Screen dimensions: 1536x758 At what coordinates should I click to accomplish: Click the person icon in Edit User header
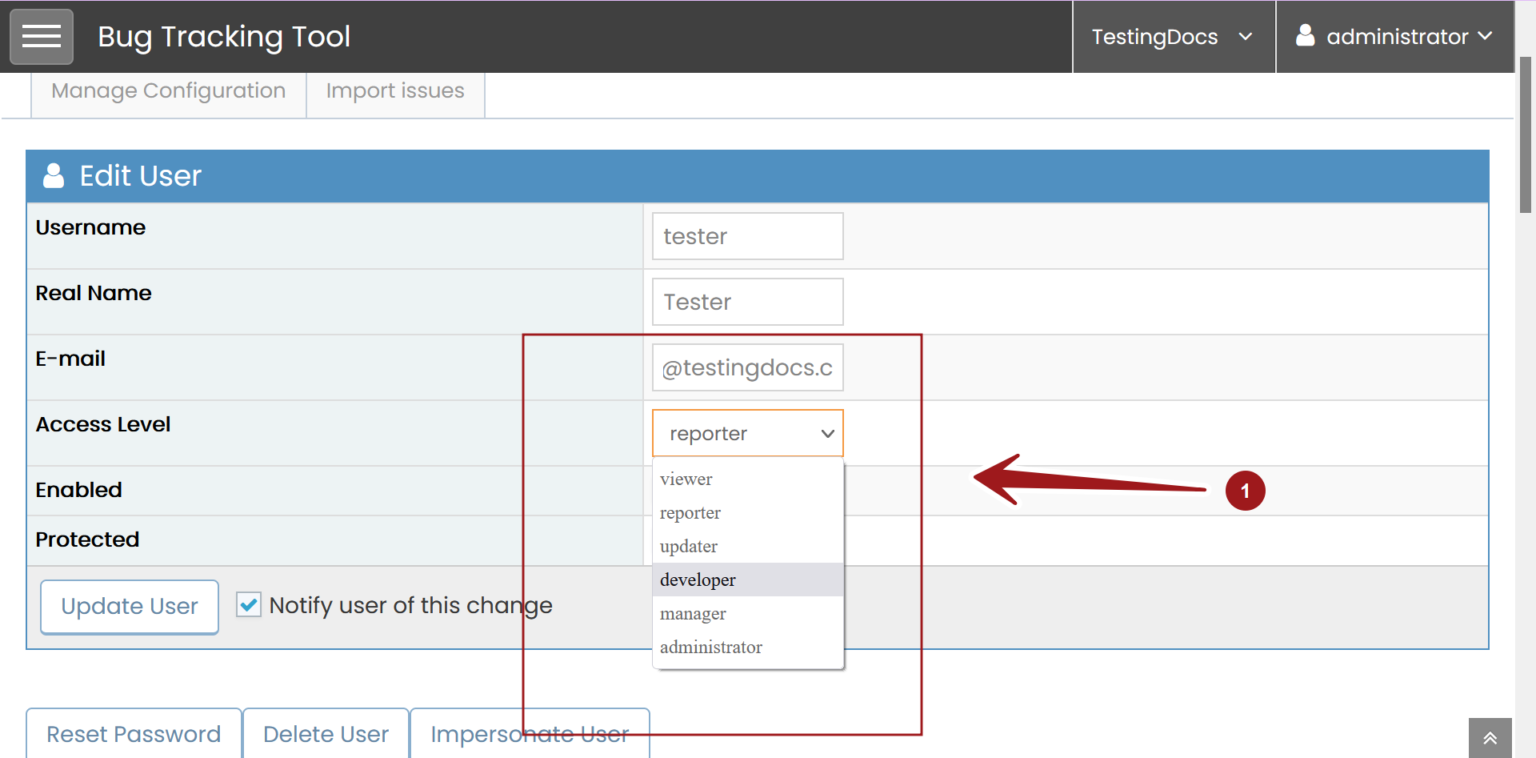tap(52, 174)
